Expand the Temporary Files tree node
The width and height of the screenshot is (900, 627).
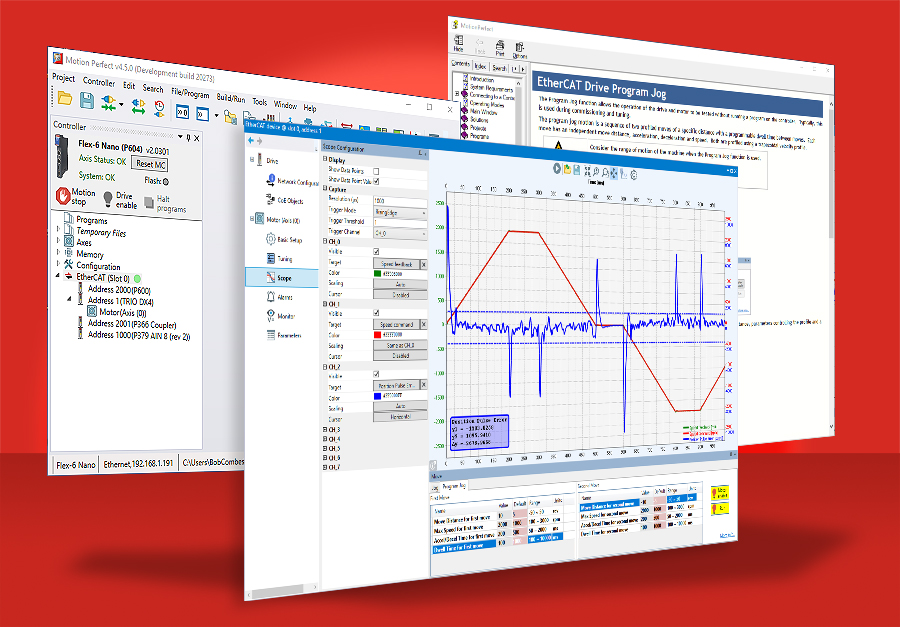click(58, 229)
